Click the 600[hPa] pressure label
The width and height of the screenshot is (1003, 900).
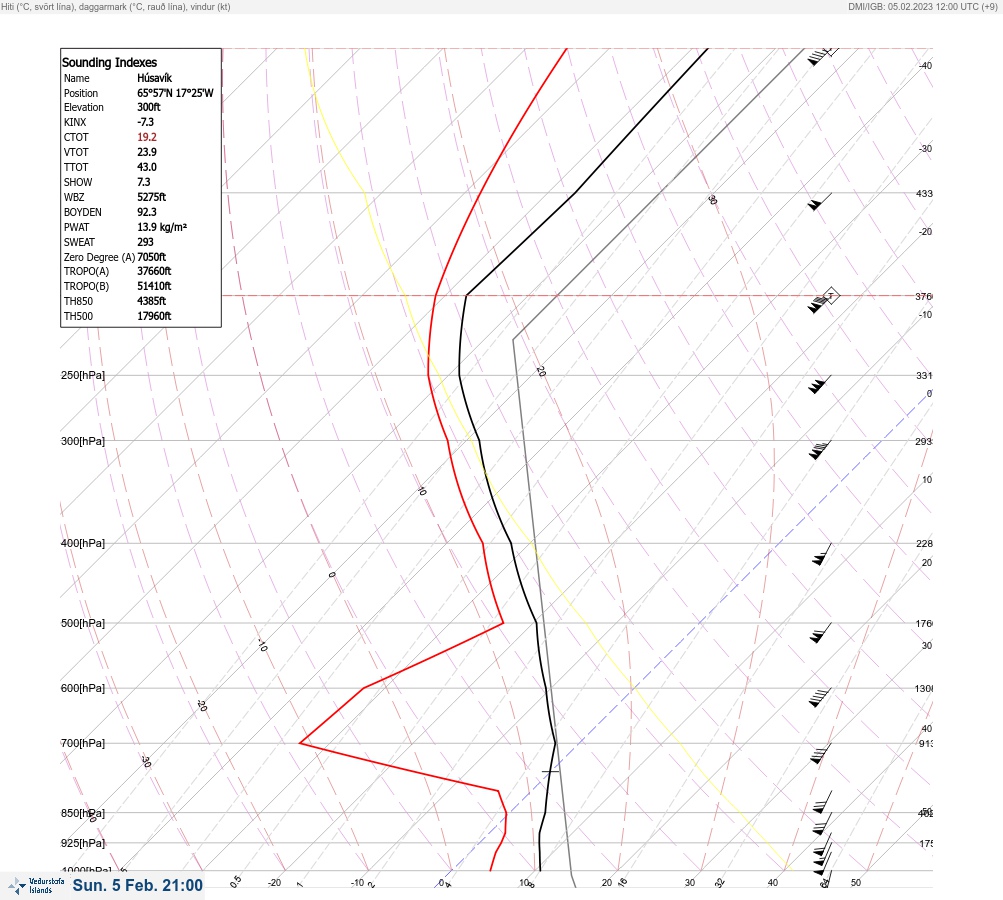click(x=83, y=688)
